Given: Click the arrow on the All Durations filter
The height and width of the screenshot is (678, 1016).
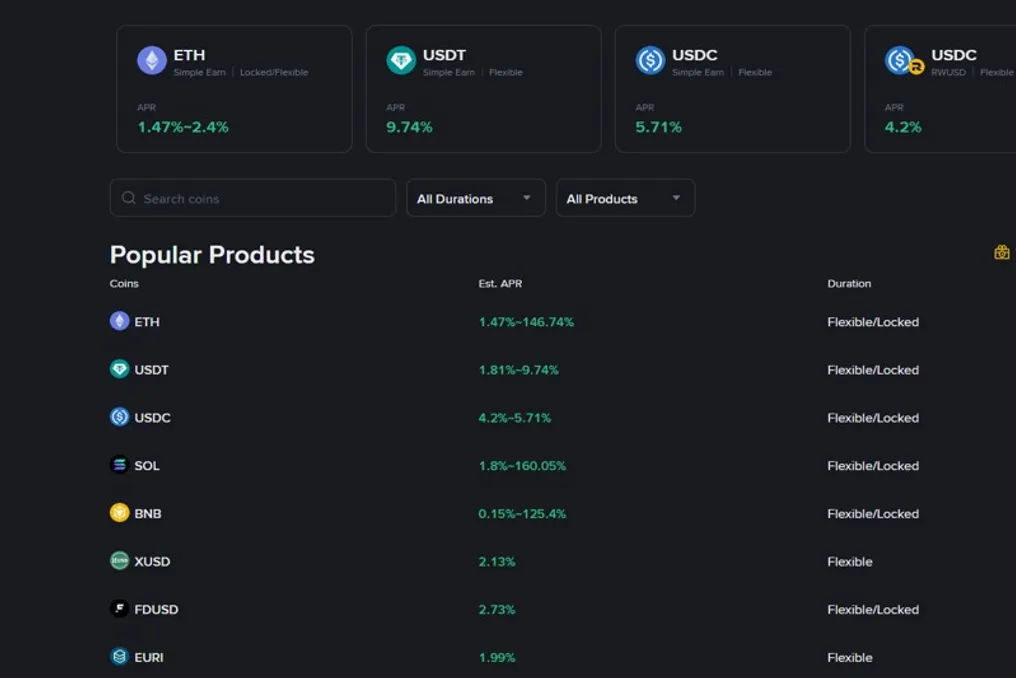Looking at the screenshot, I should [527, 198].
